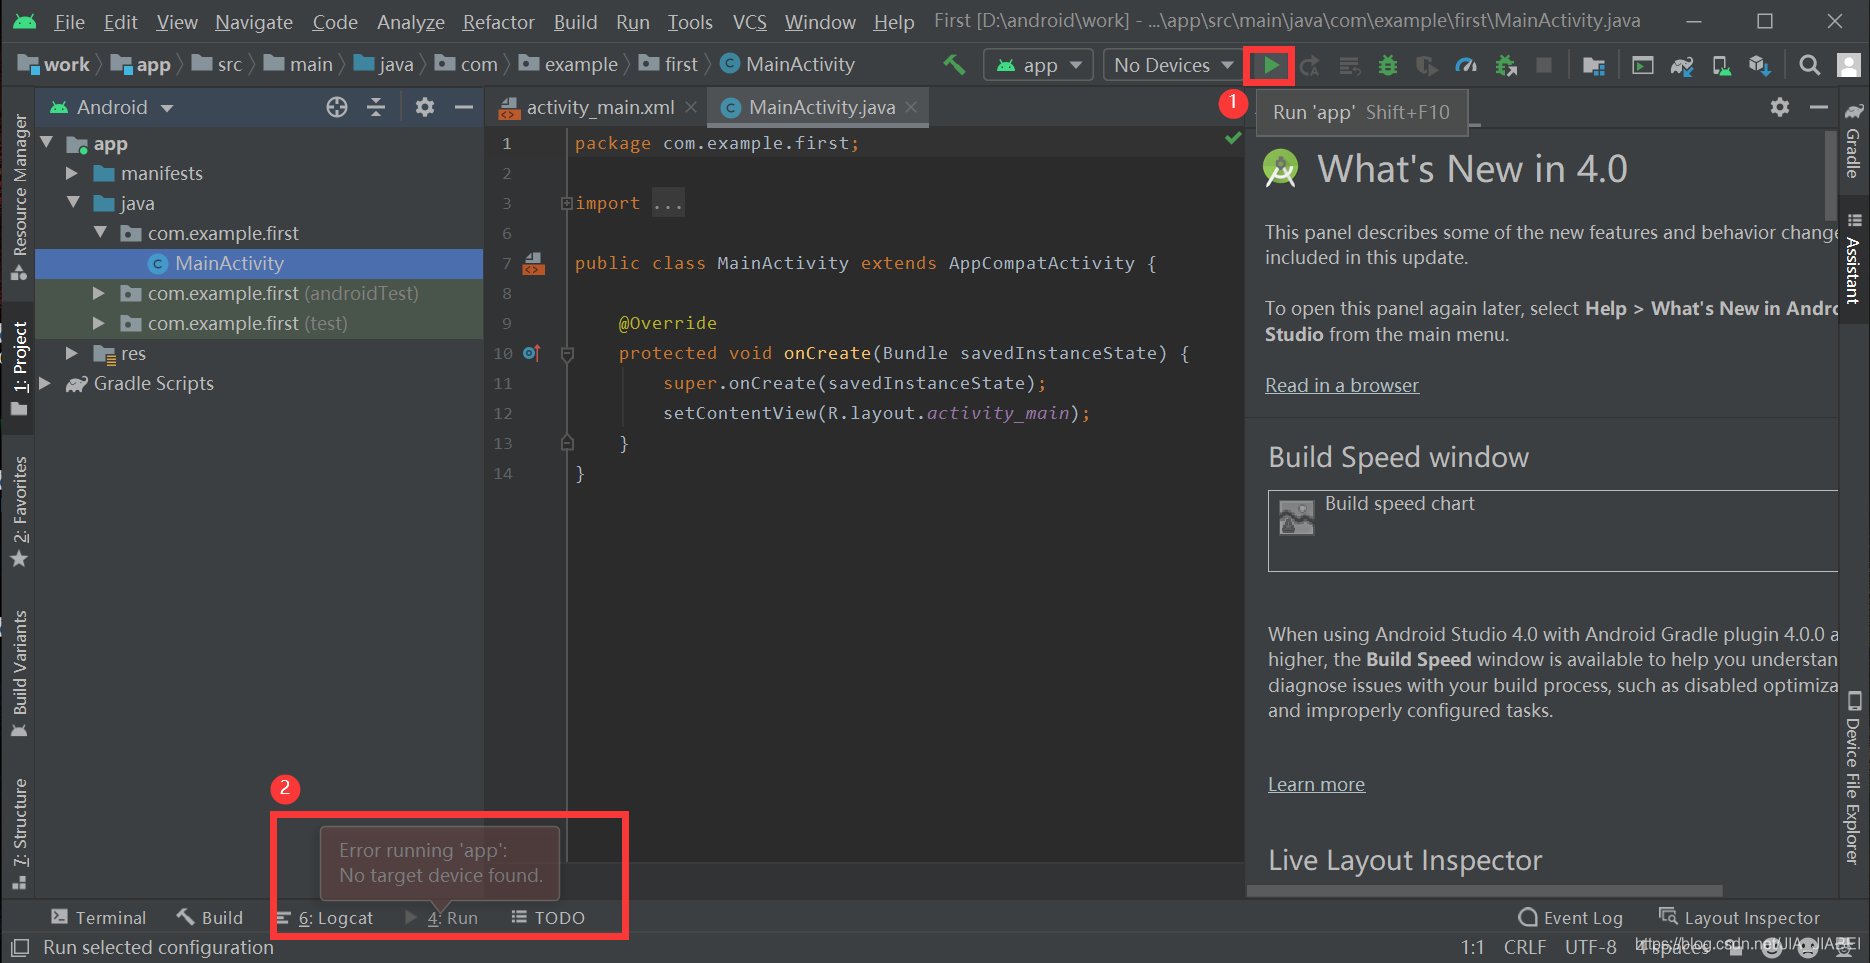Click the Build speed chart image placeholder
The image size is (1870, 963).
coord(1297,517)
